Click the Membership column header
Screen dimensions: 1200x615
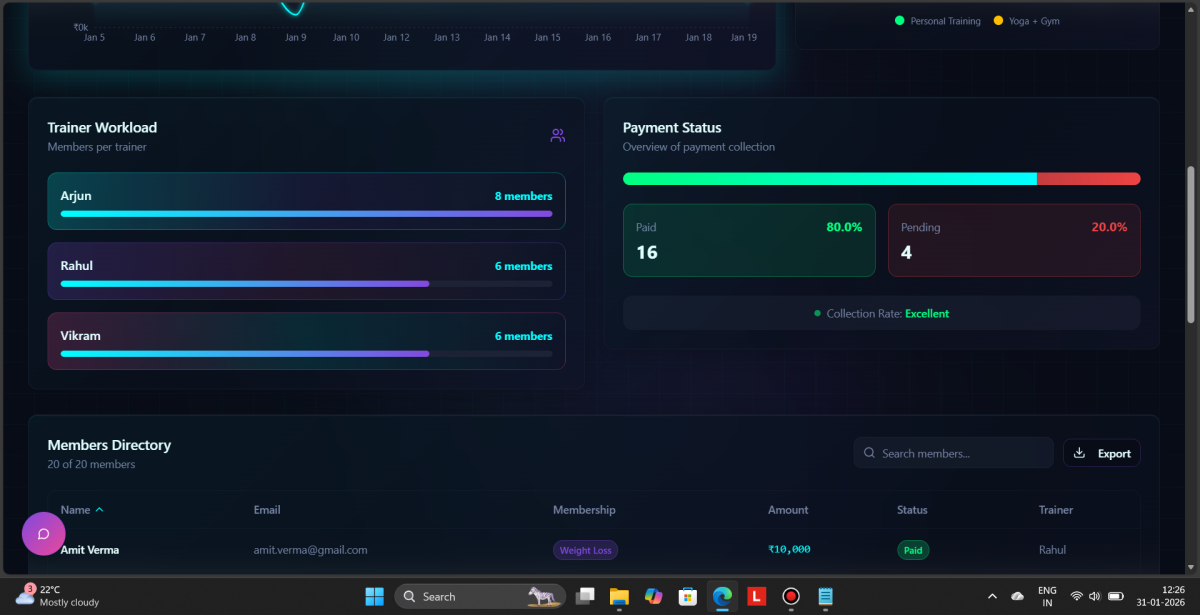[x=584, y=510]
